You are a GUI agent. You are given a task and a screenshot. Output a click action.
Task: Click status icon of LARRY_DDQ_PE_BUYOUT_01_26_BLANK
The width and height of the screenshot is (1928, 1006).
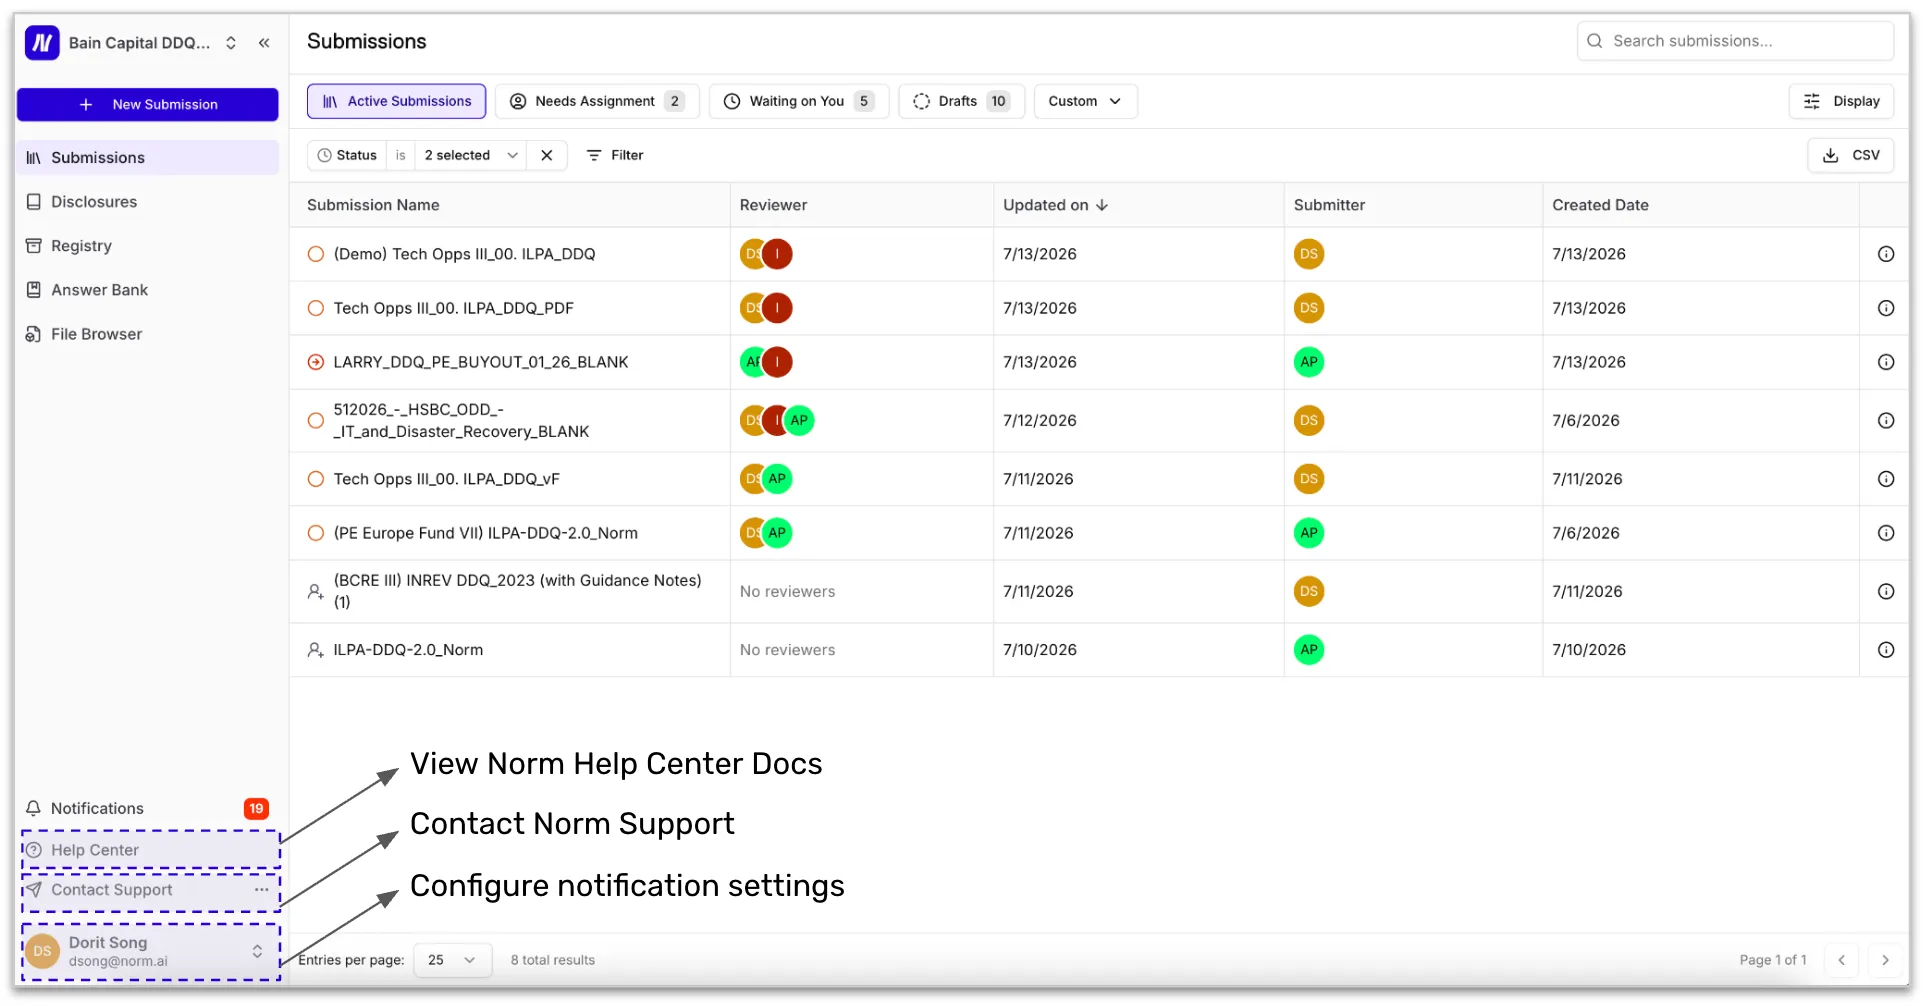[316, 362]
